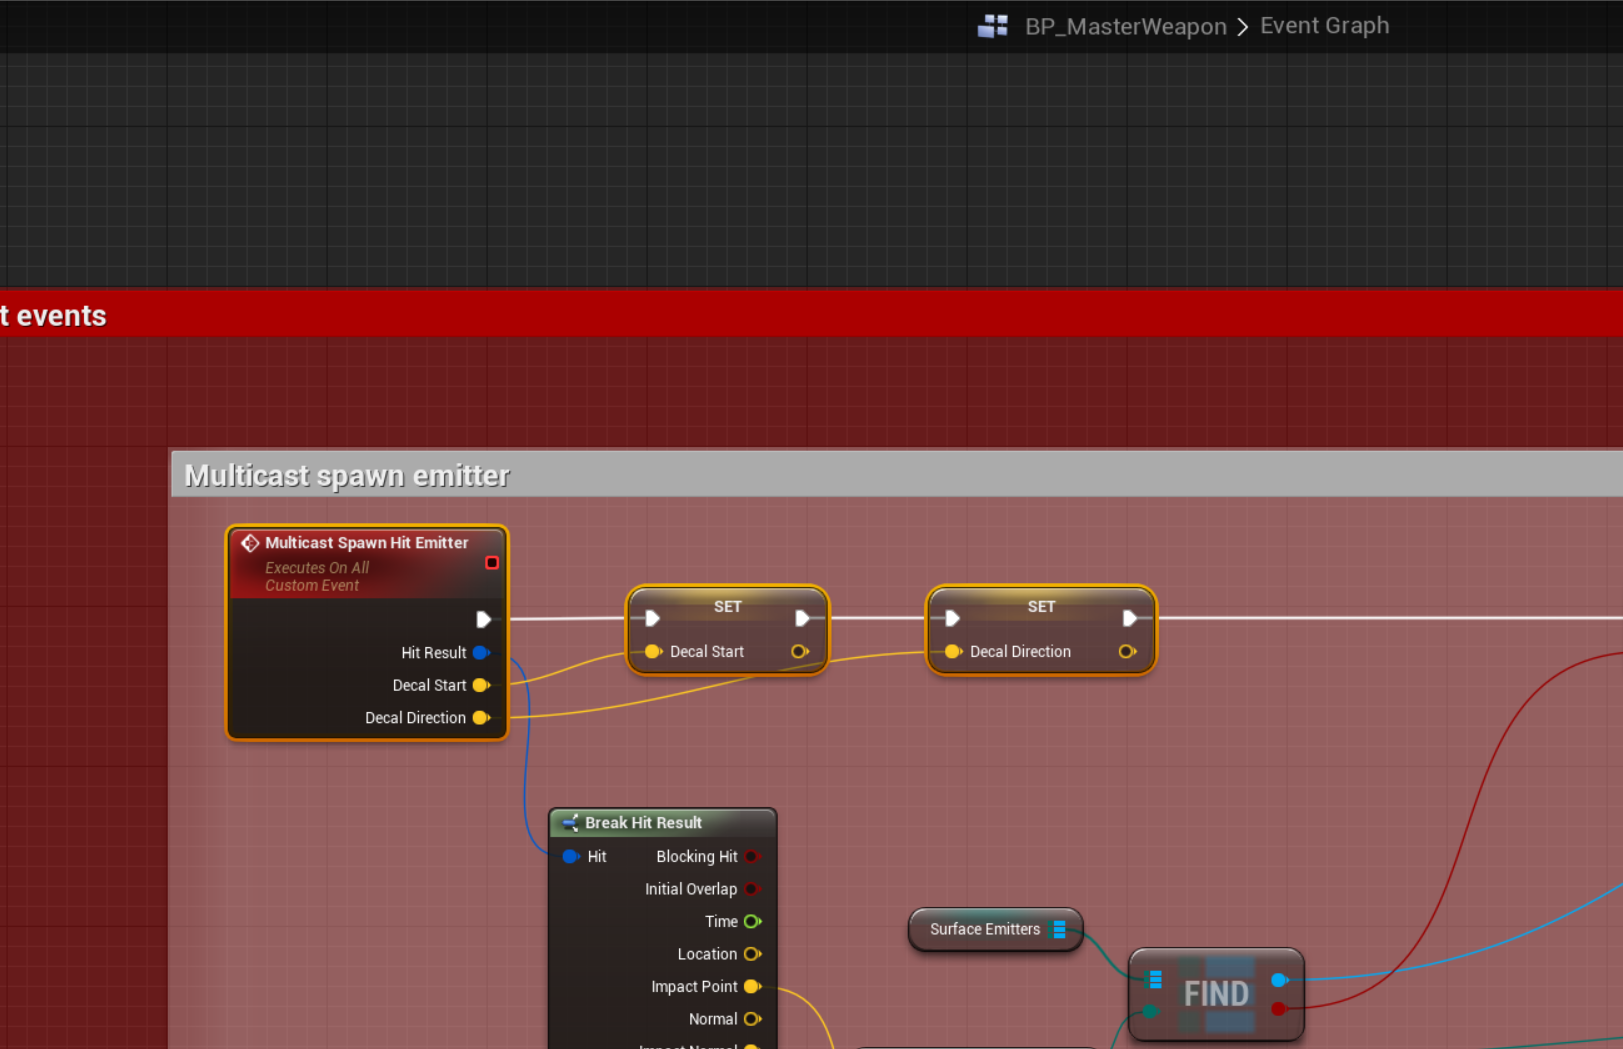This screenshot has width=1623, height=1049.
Task: Click exec output arrow of Multicast event
Action: 484,620
